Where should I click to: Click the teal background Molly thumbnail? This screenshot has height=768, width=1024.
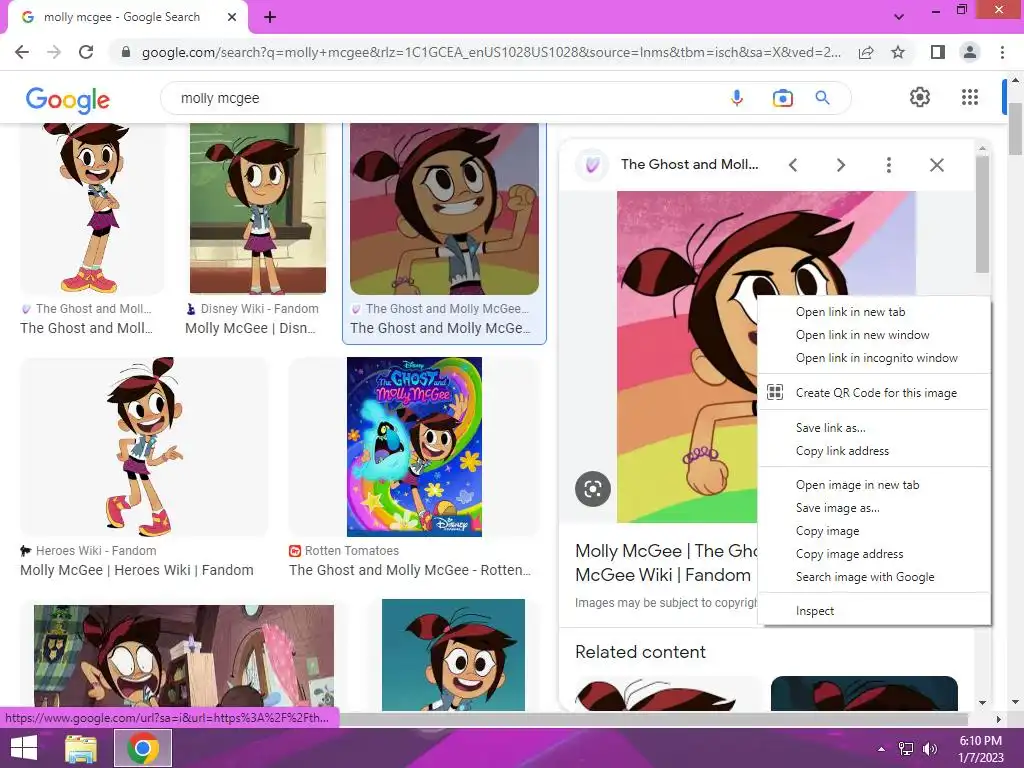click(x=453, y=654)
